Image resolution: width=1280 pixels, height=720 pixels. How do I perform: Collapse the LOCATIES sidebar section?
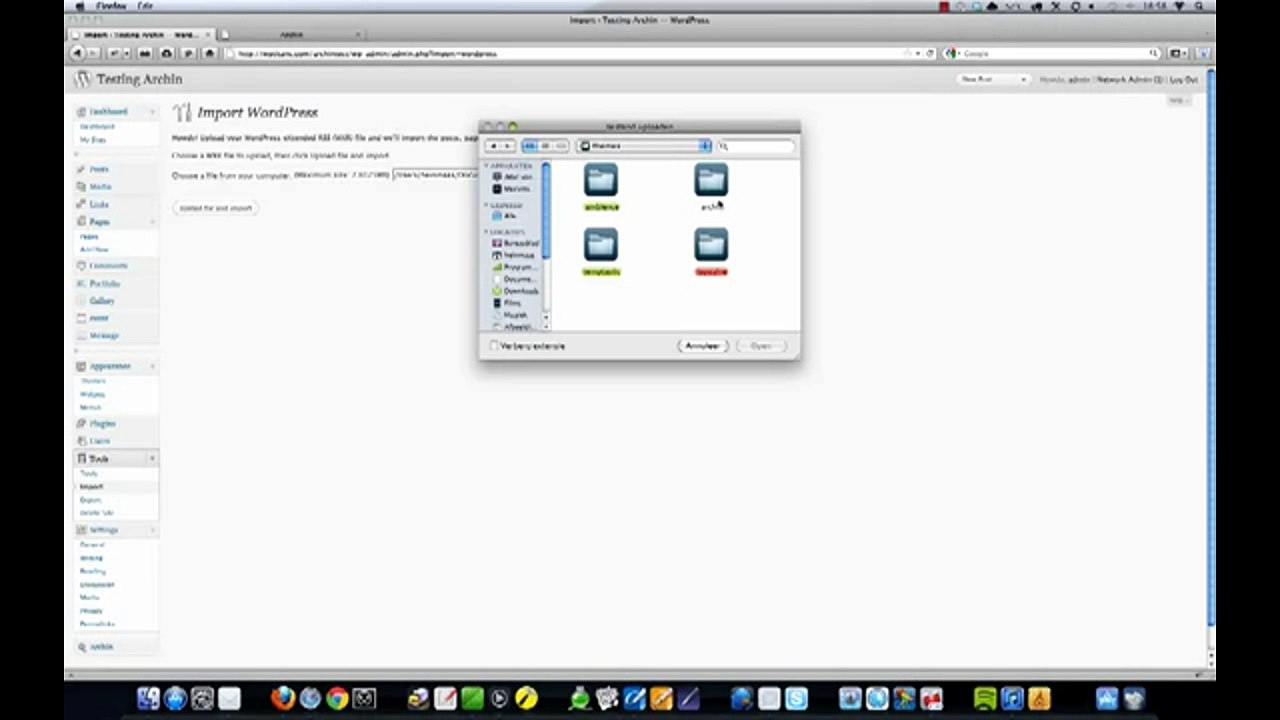[487, 232]
